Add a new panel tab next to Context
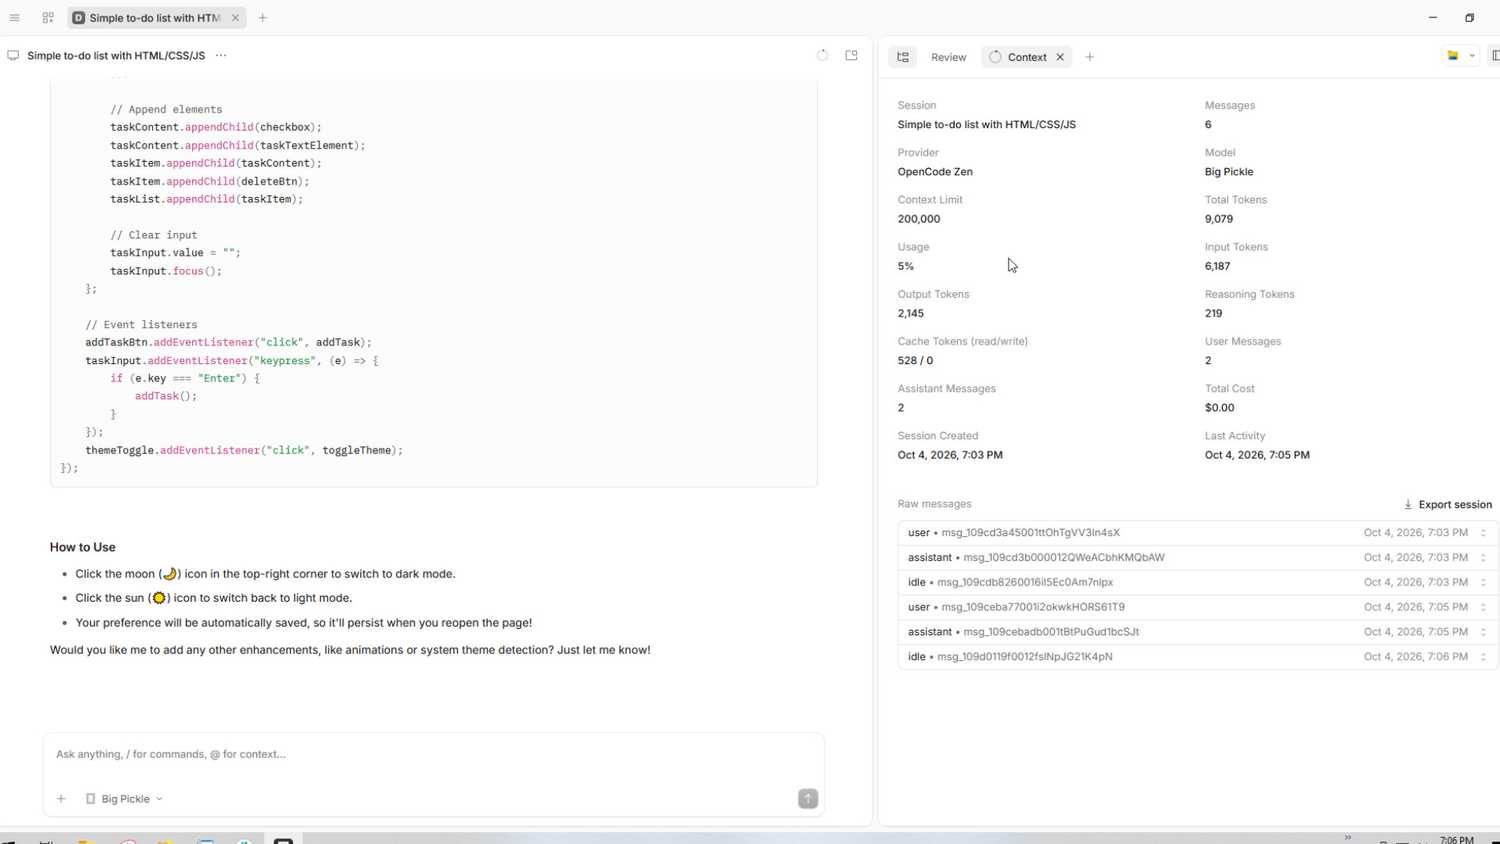This screenshot has height=844, width=1500. pos(1090,57)
